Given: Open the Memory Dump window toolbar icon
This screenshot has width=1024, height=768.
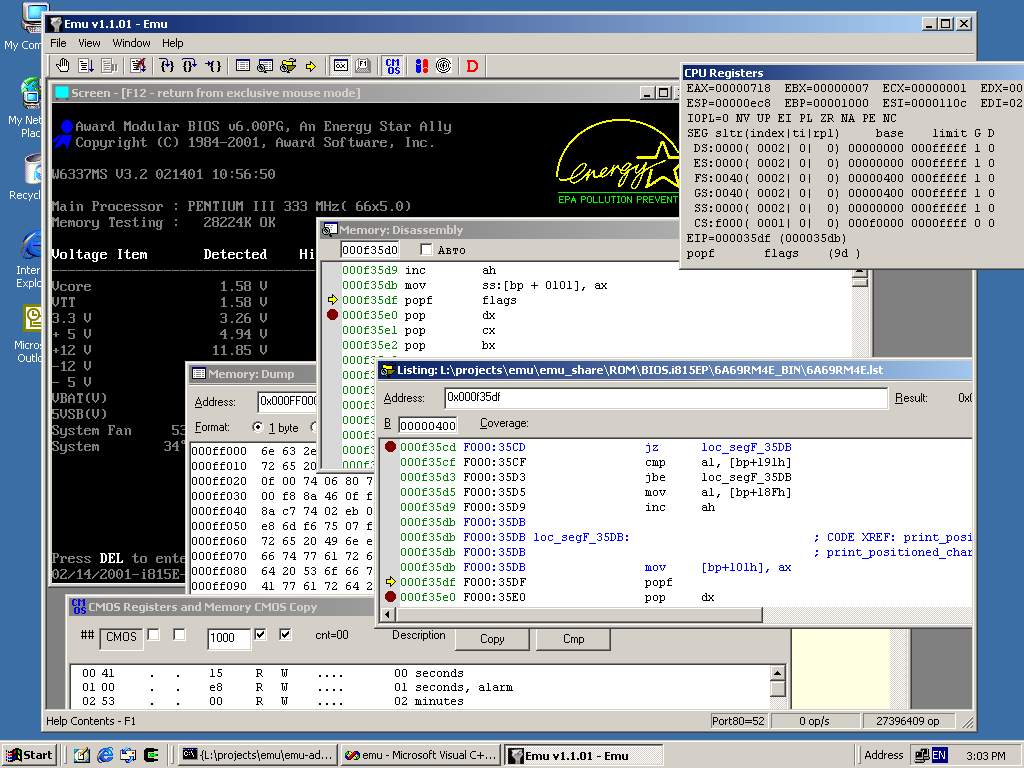Looking at the screenshot, I should pyautogui.click(x=243, y=65).
